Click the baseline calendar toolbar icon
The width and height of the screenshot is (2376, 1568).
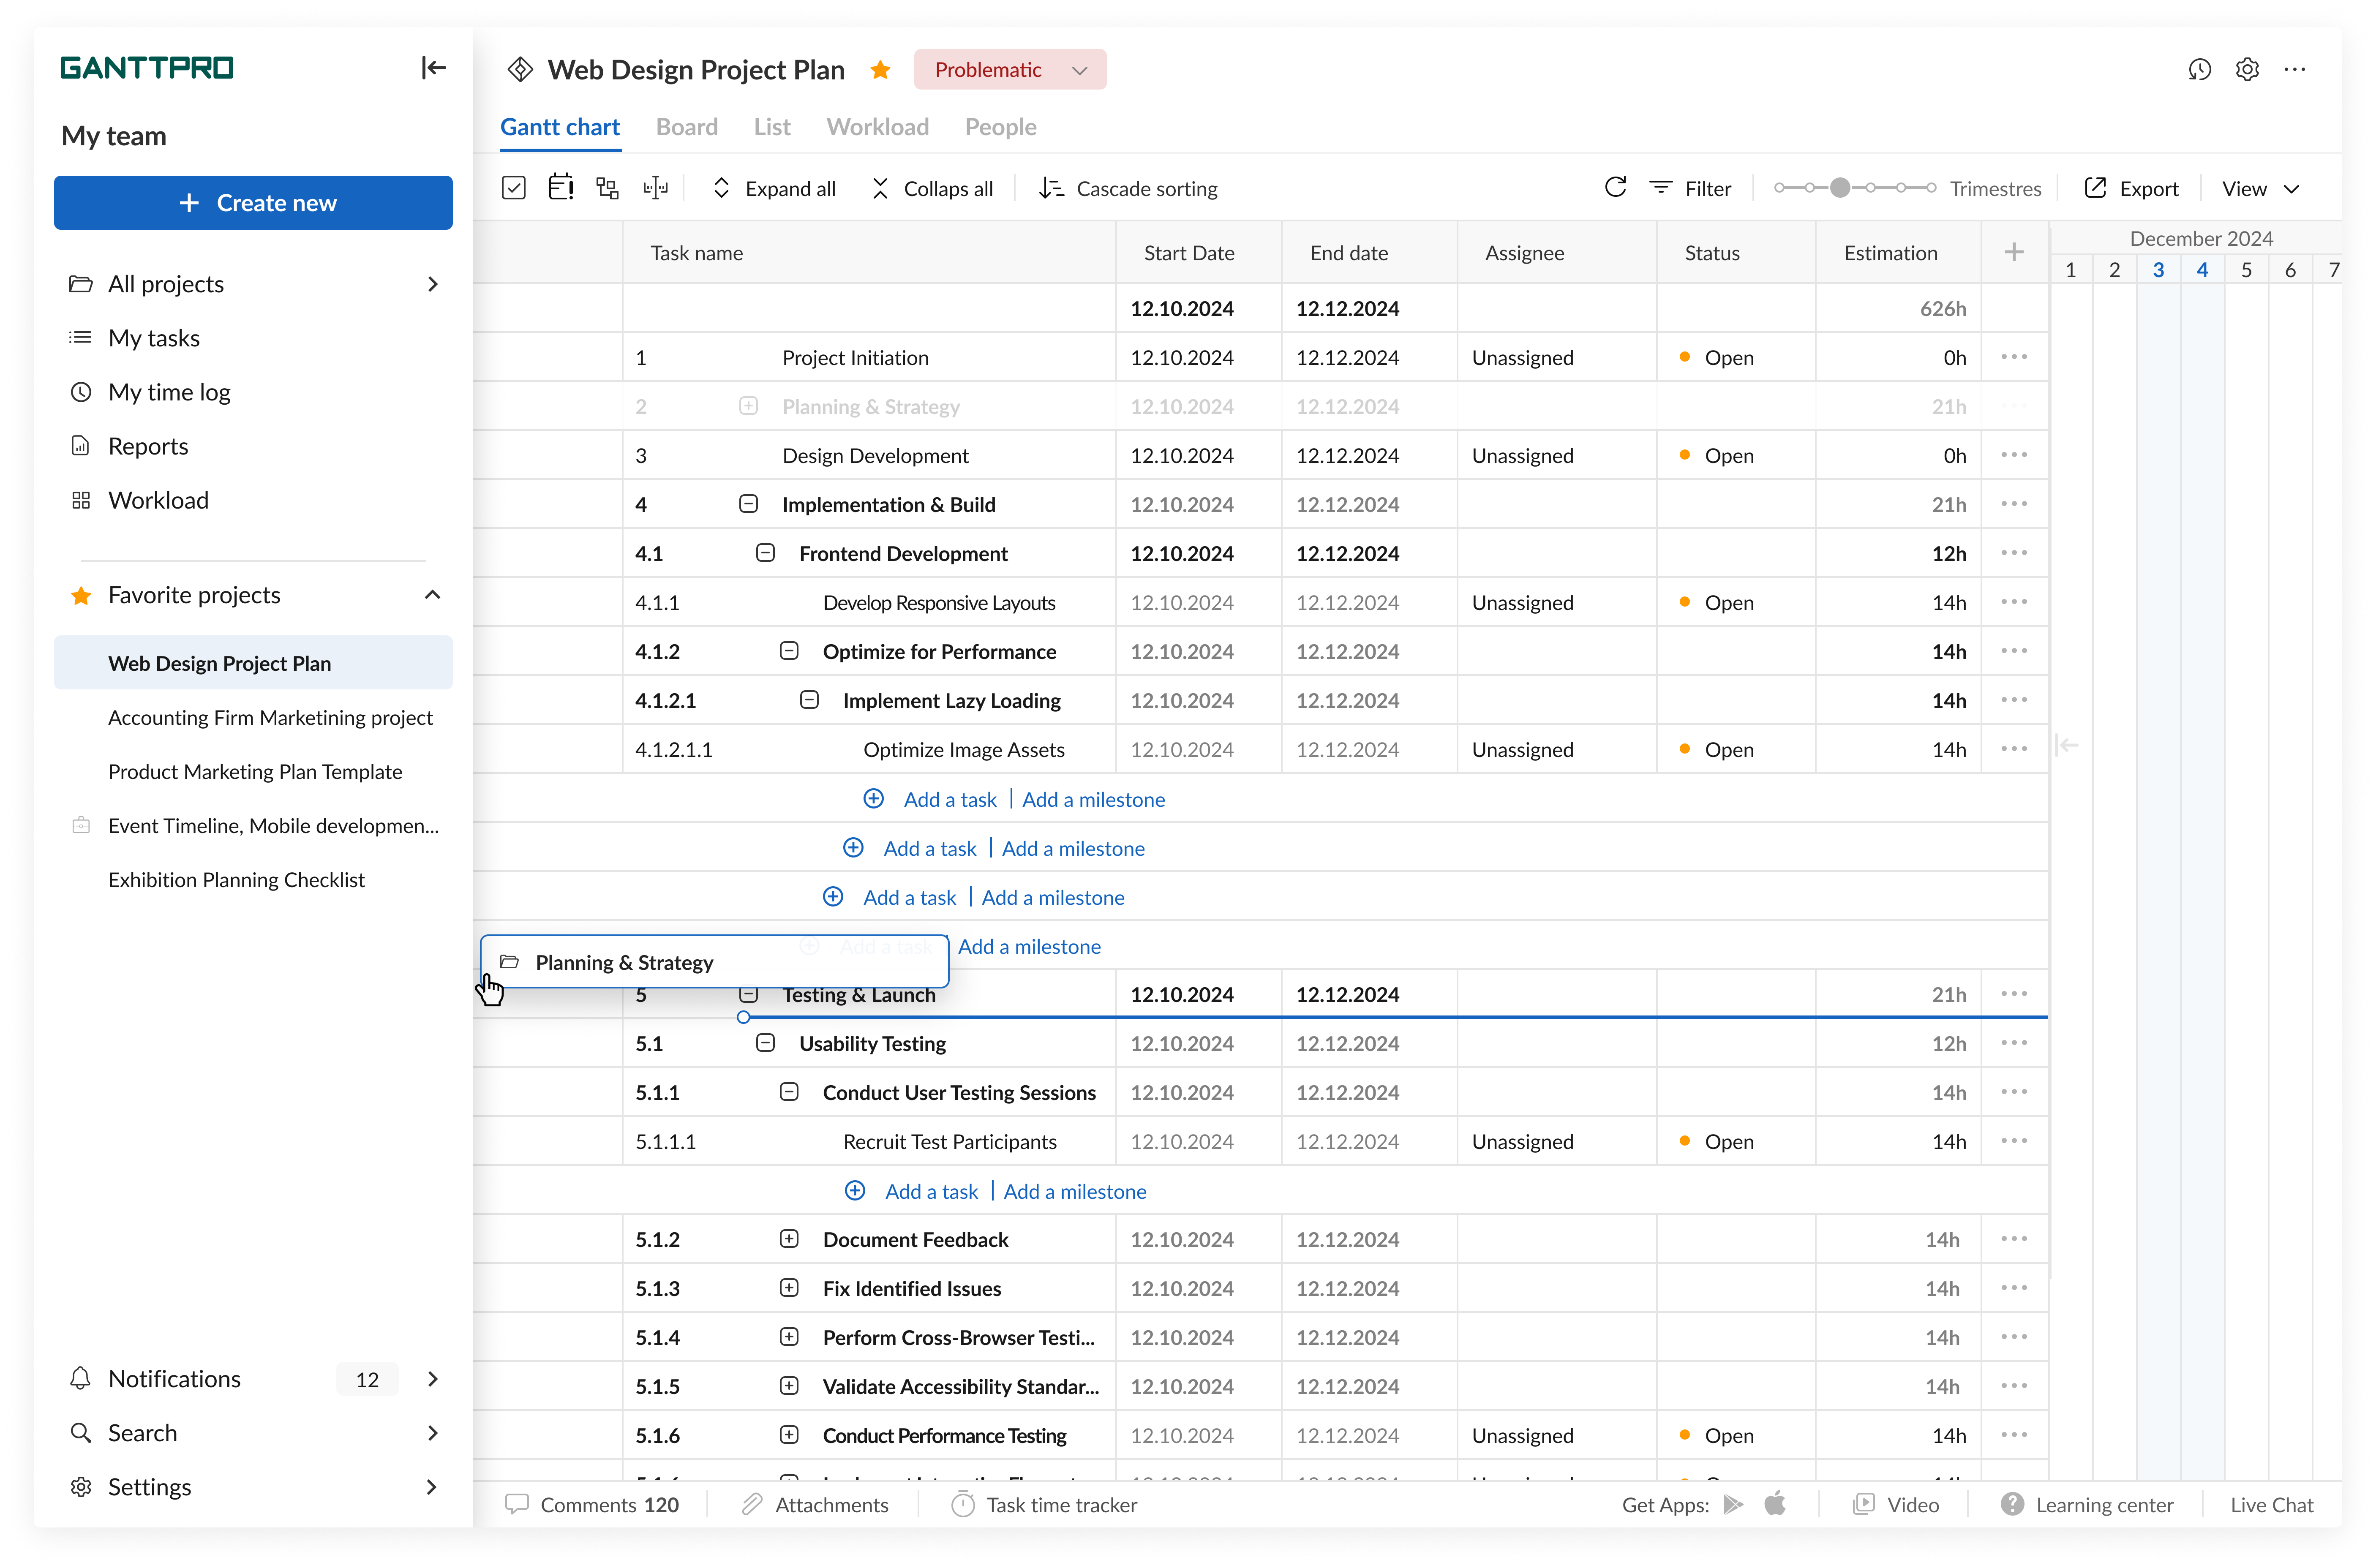point(561,188)
